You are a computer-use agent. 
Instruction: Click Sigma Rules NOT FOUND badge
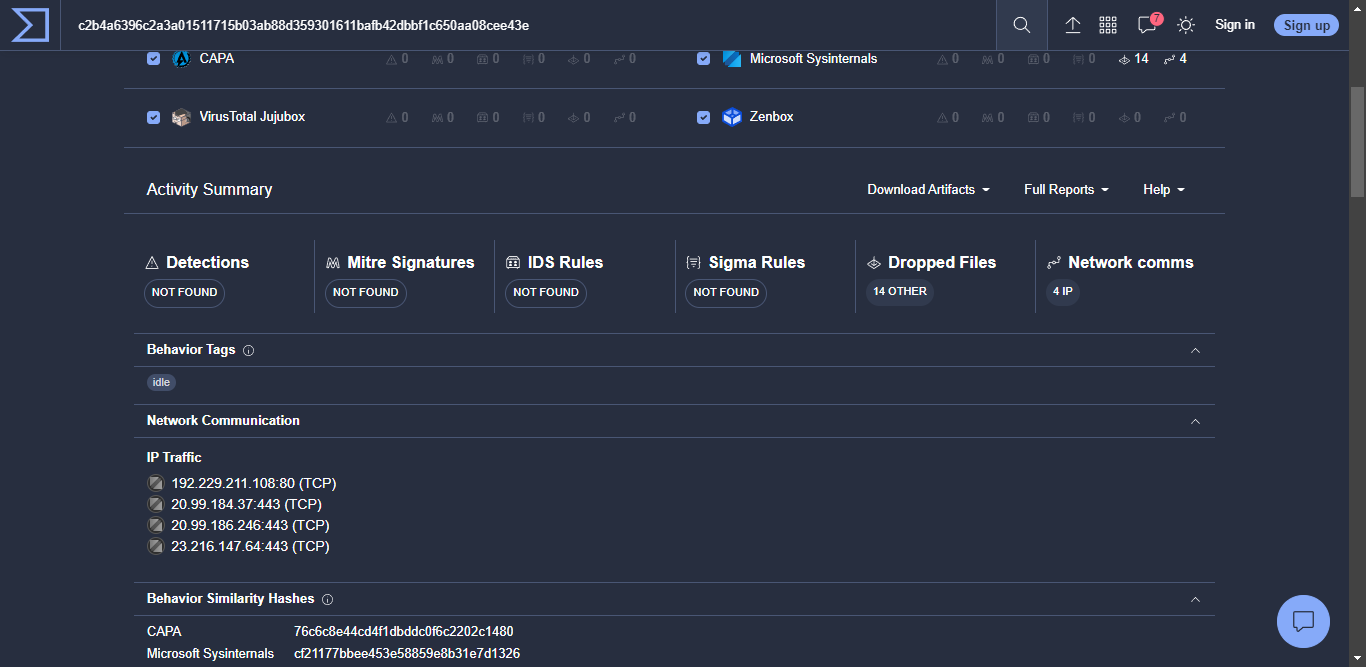(x=725, y=293)
